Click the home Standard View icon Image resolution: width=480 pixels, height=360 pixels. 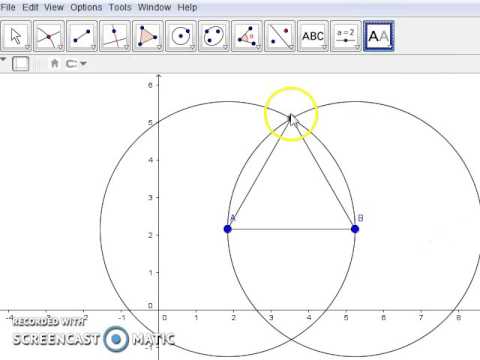[x=55, y=63]
